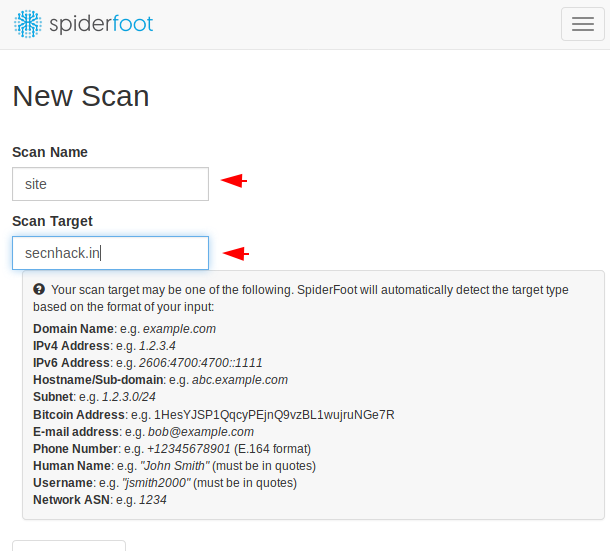
Task: Click the New Scan page heading
Action: [x=81, y=96]
